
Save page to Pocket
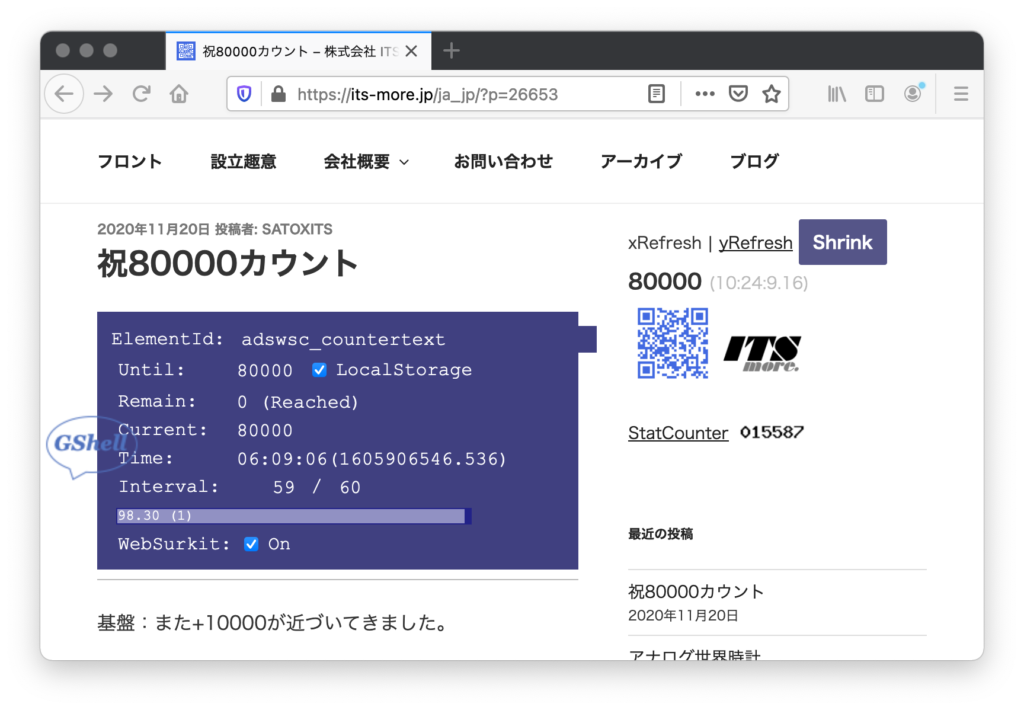(x=738, y=94)
